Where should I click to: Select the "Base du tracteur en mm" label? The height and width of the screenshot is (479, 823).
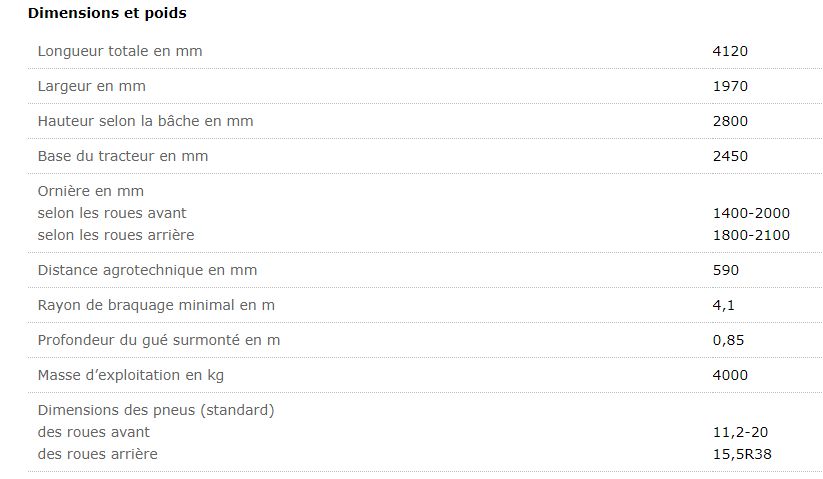[x=122, y=156]
